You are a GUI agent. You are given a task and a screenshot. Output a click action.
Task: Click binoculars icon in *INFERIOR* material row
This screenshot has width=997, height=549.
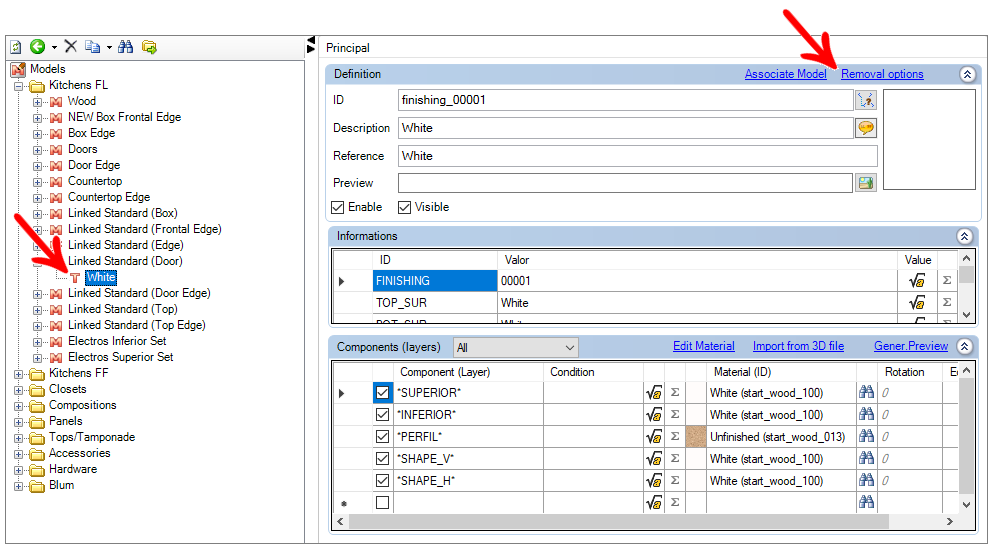pos(866,414)
